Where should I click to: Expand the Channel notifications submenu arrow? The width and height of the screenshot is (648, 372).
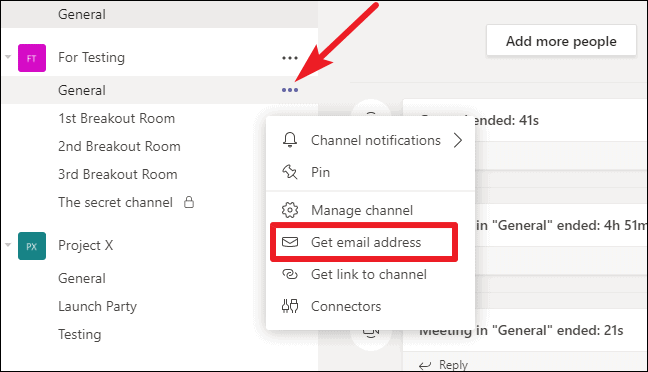pyautogui.click(x=457, y=140)
